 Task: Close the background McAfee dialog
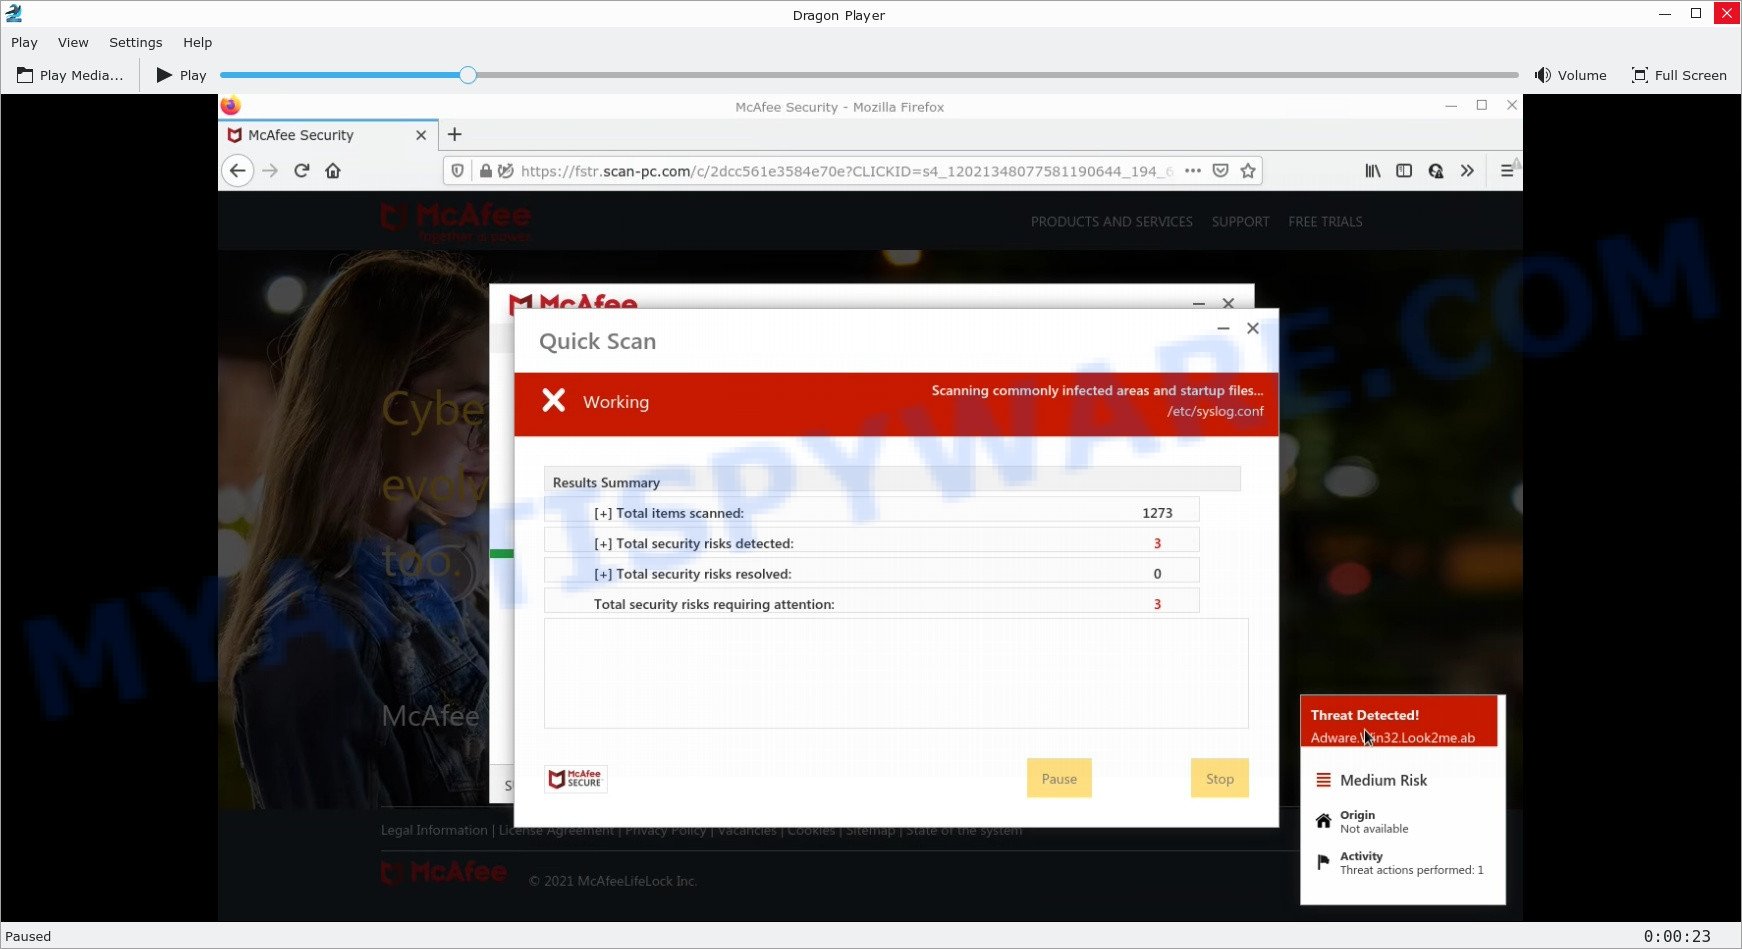point(1228,303)
